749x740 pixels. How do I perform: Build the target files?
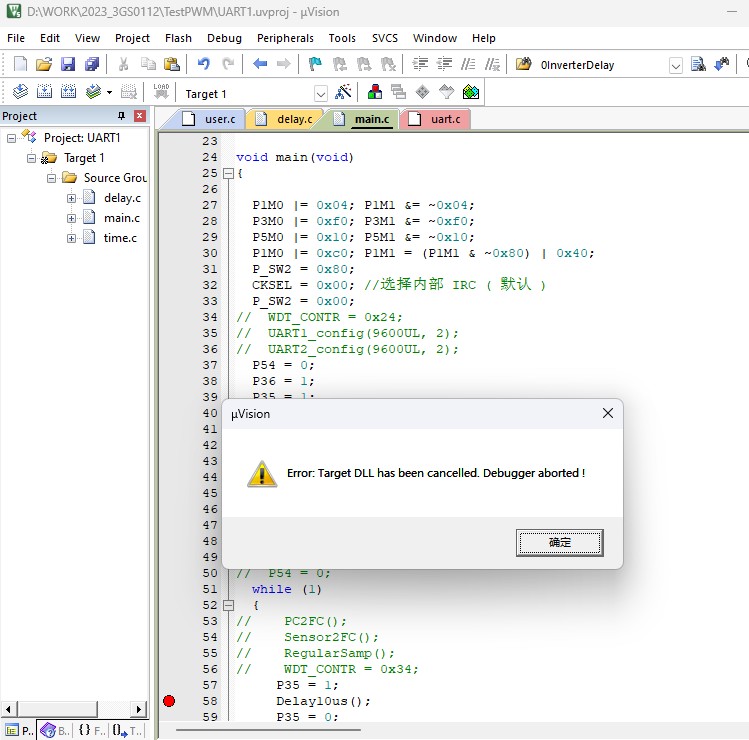(x=44, y=91)
